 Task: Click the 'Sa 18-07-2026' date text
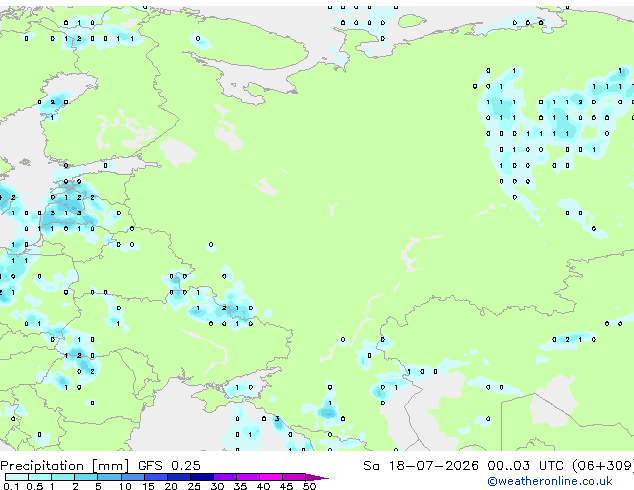tap(421, 466)
